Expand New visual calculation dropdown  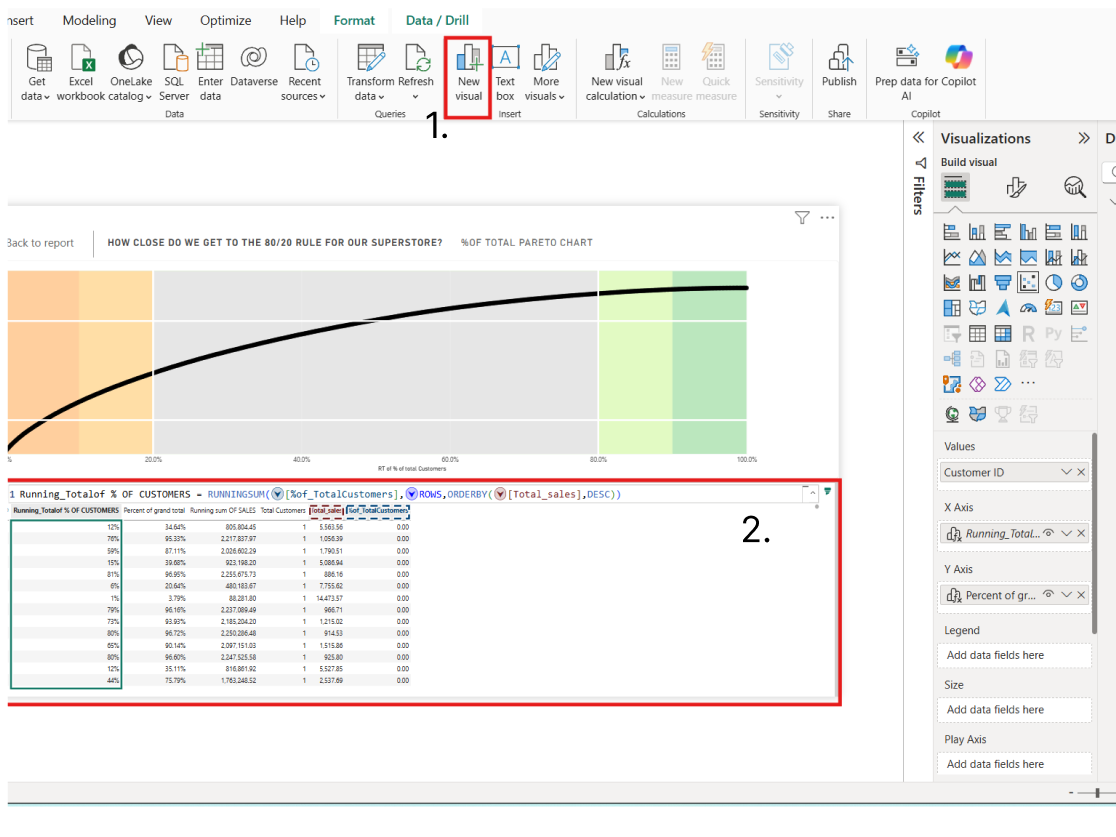(643, 98)
